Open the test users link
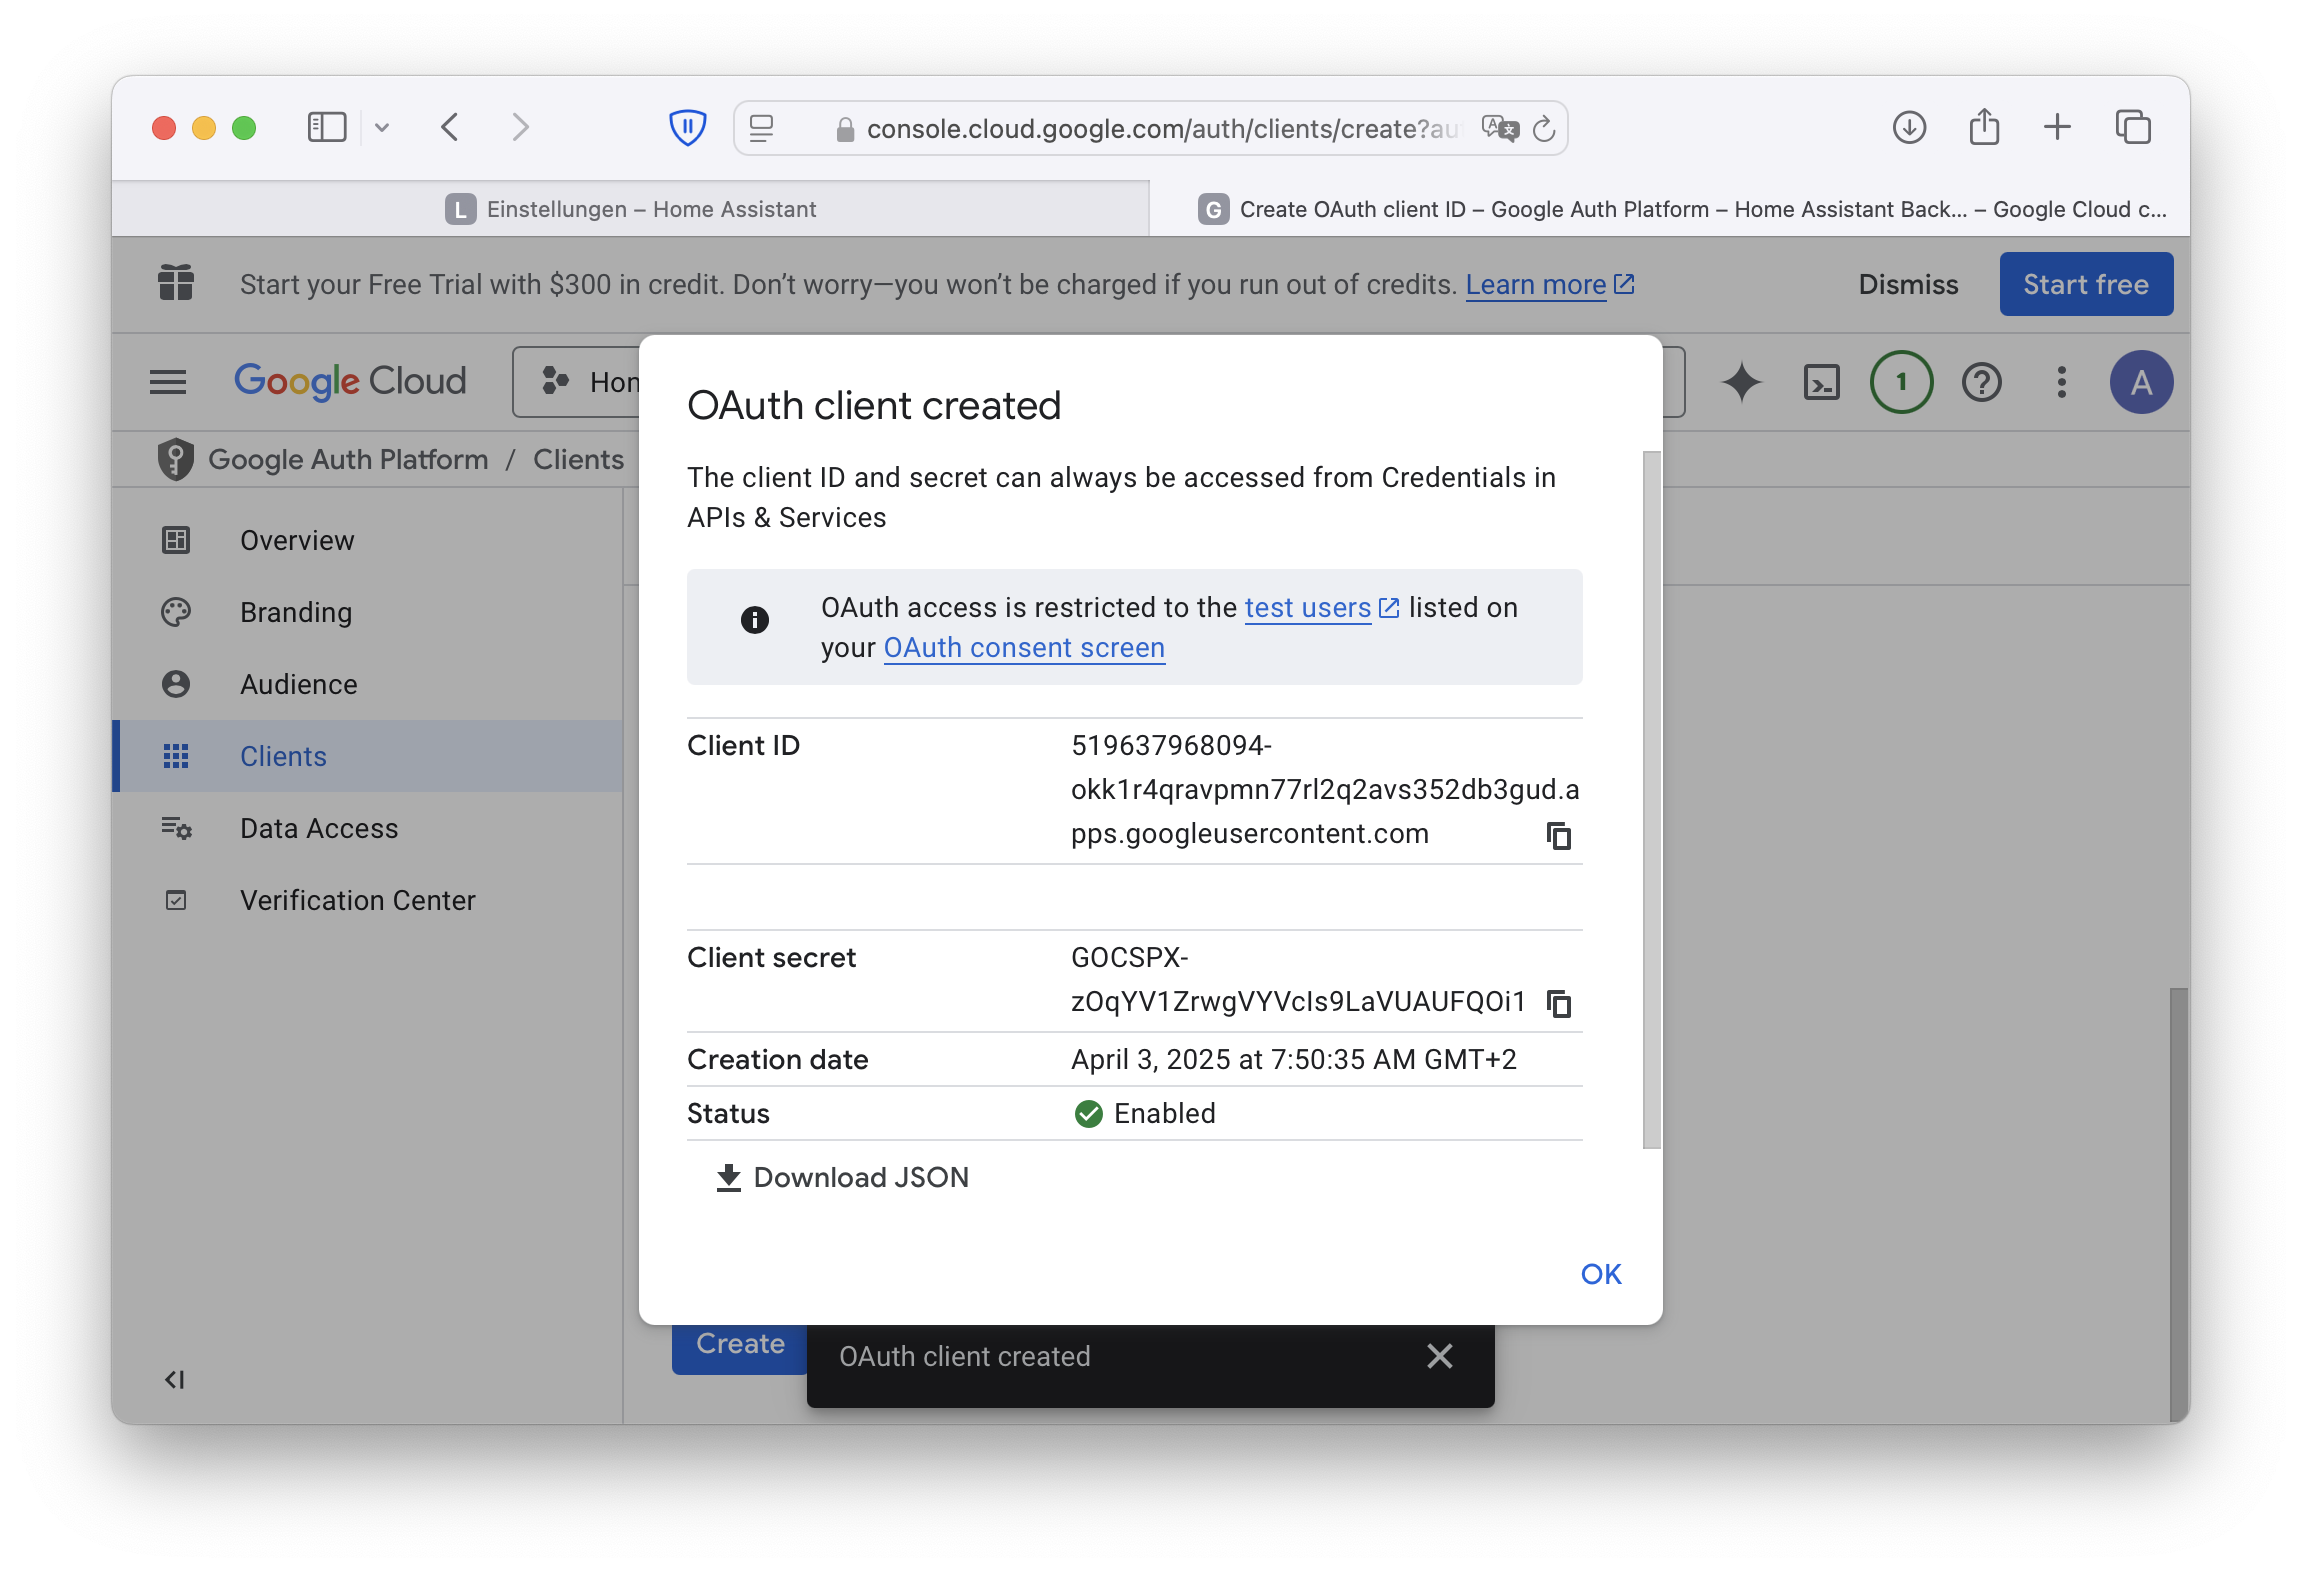The image size is (2302, 1572). tap(1307, 607)
